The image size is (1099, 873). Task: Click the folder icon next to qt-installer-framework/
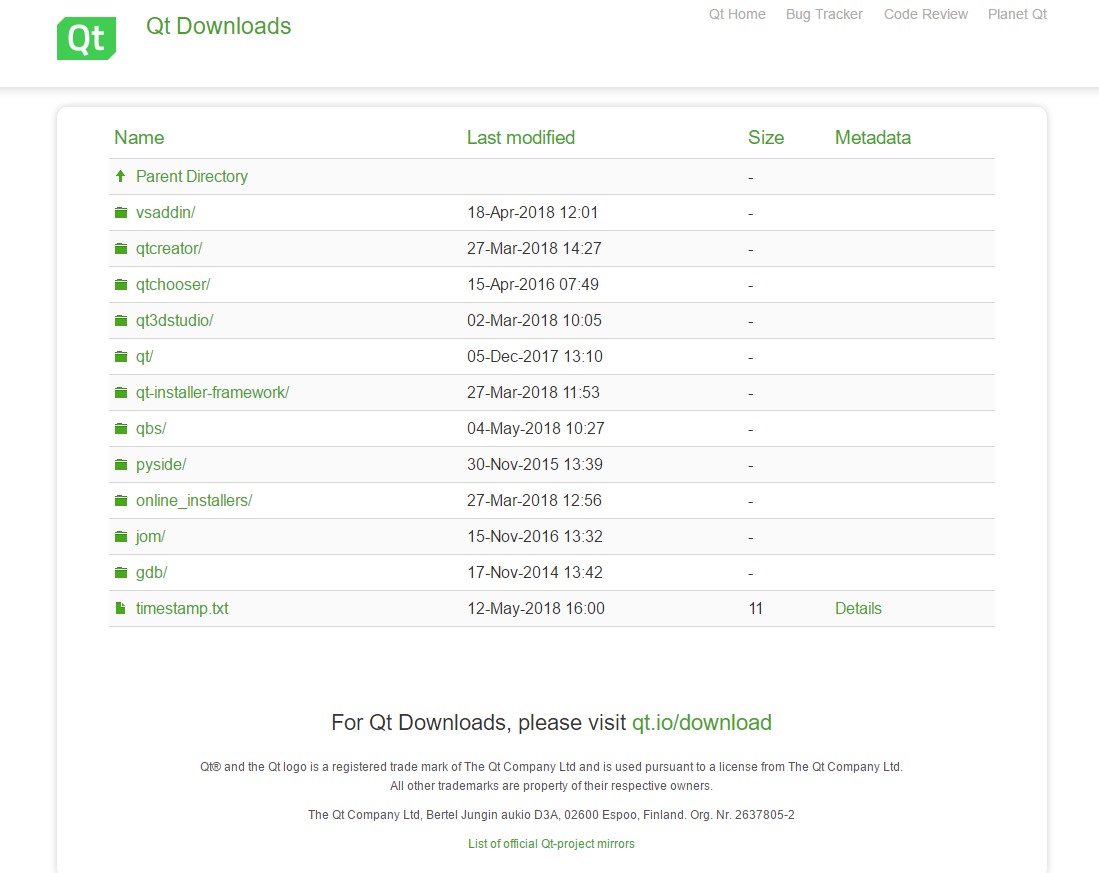[x=121, y=392]
